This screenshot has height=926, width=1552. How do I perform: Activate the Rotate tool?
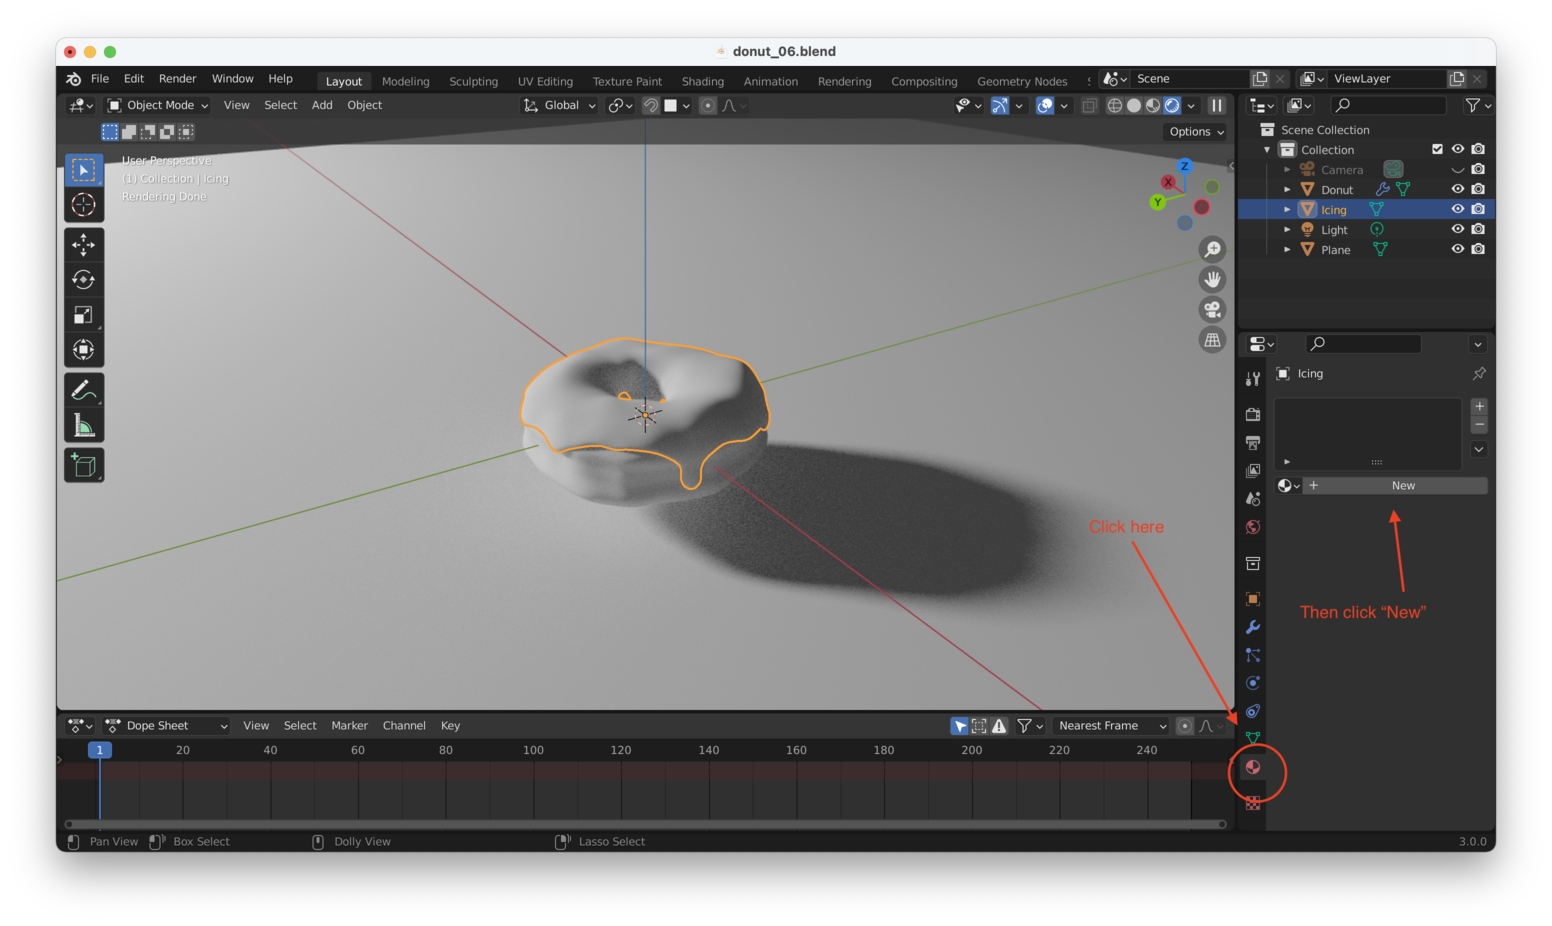point(84,280)
